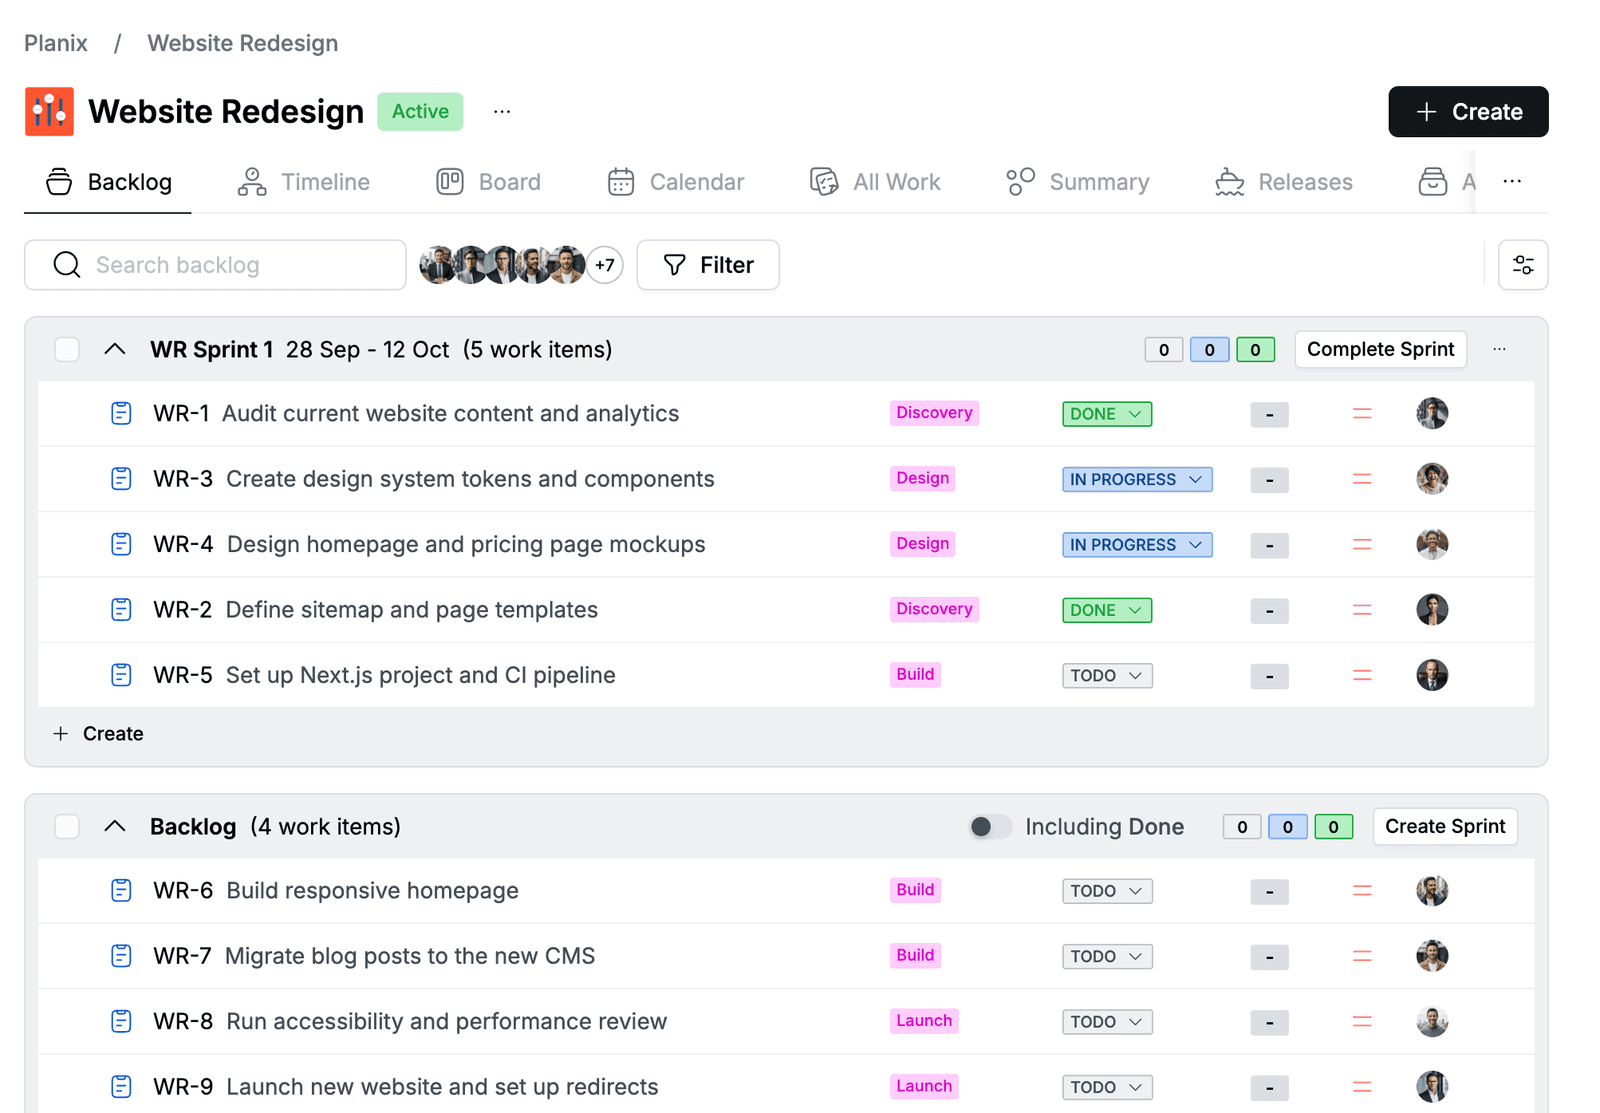
Task: Collapse the Backlog section
Action: [x=115, y=826]
